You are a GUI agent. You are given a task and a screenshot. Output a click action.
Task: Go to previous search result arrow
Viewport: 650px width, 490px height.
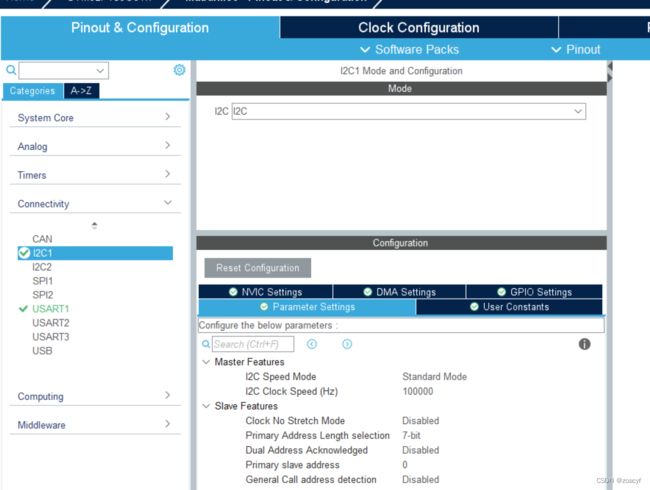pyautogui.click(x=312, y=344)
